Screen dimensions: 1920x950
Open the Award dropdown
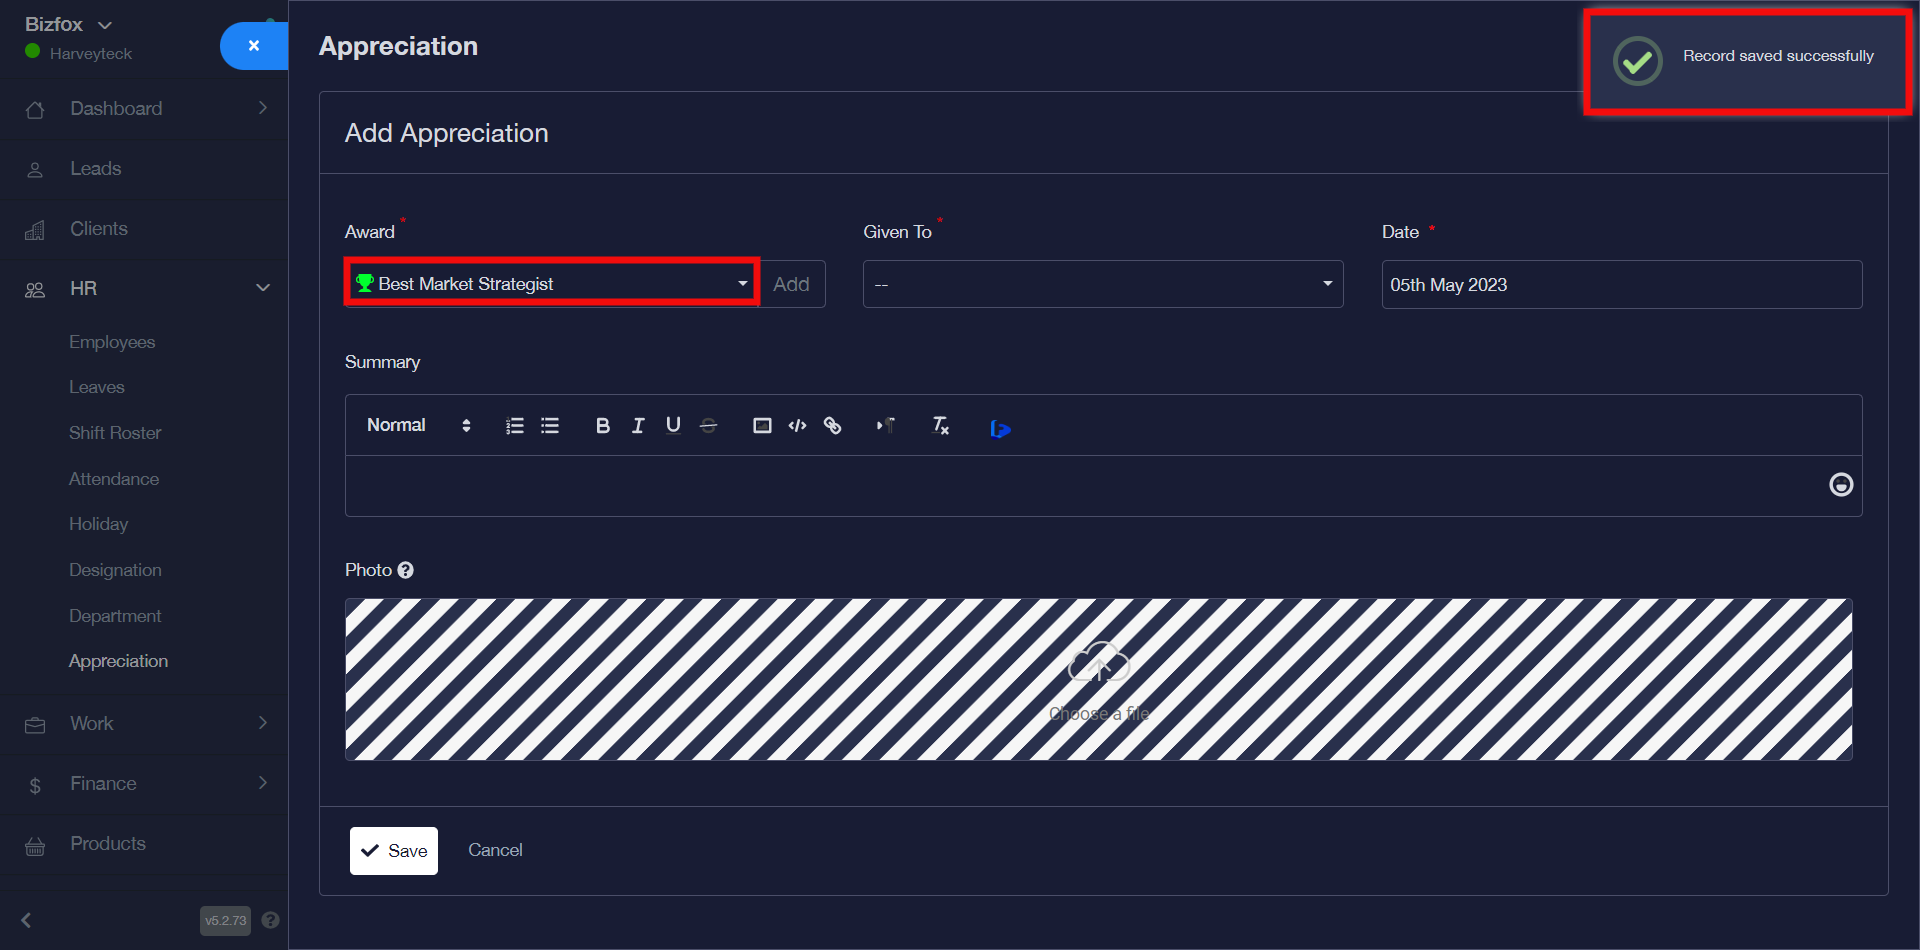click(552, 284)
